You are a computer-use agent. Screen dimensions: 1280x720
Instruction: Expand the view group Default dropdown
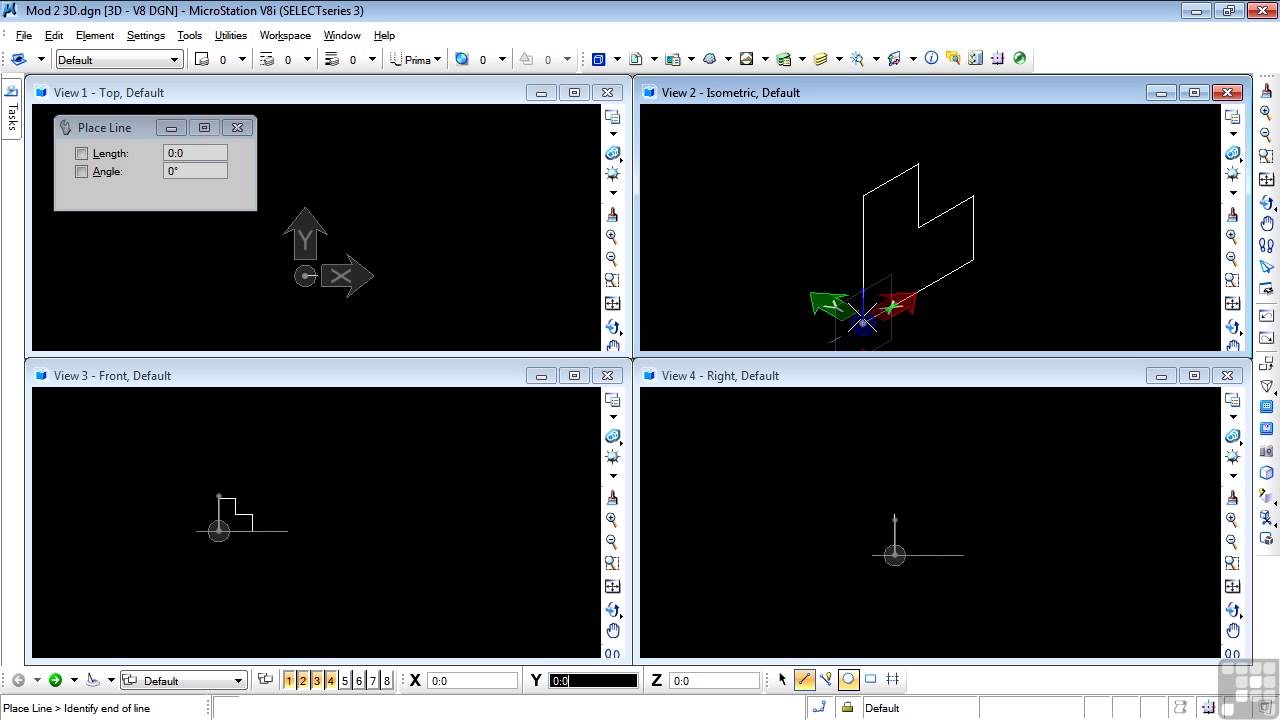point(238,681)
